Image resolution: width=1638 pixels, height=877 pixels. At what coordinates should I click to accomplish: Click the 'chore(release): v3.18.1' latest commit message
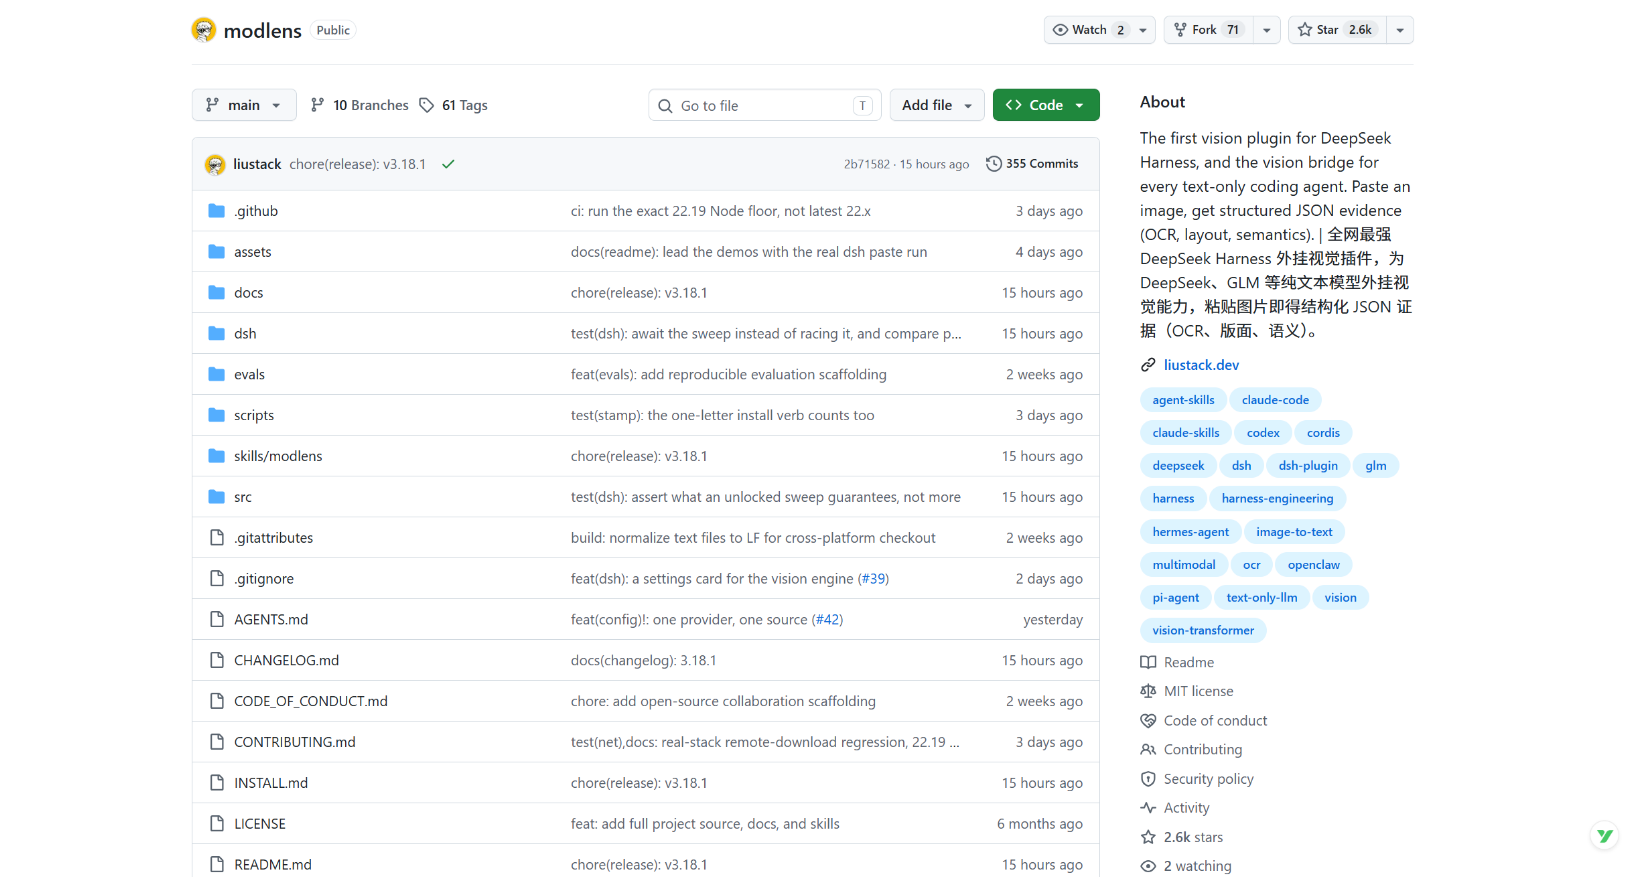pos(357,164)
